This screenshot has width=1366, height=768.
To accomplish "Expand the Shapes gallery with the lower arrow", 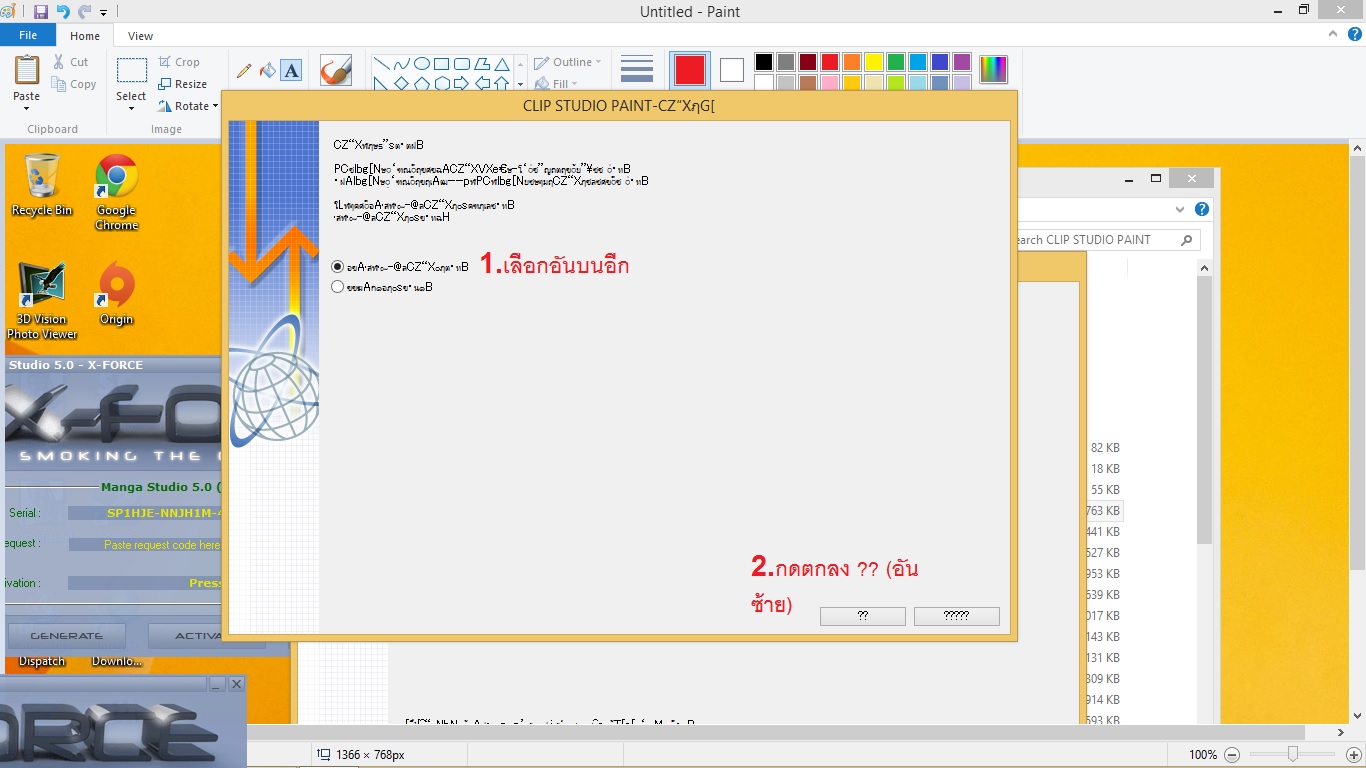I will [520, 85].
